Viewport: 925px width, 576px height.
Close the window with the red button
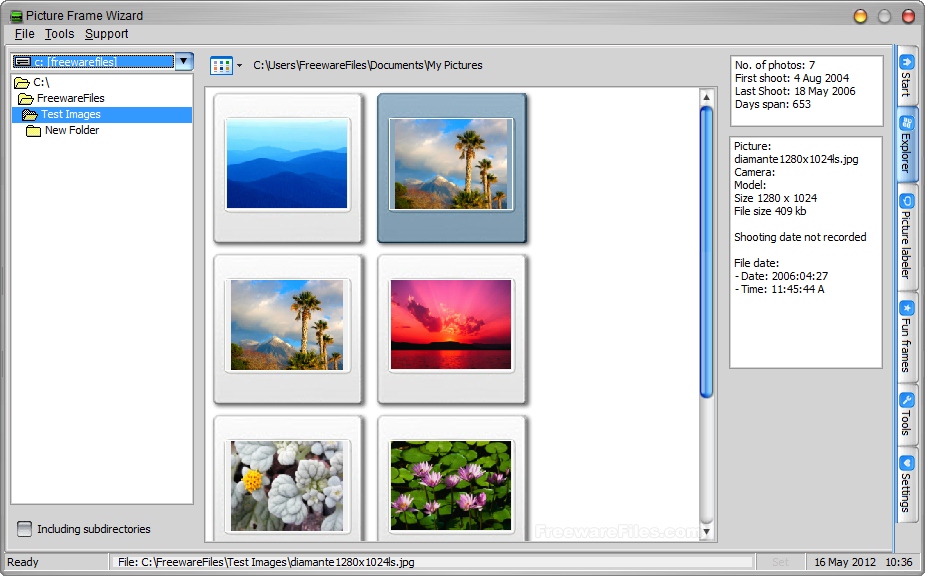(908, 16)
